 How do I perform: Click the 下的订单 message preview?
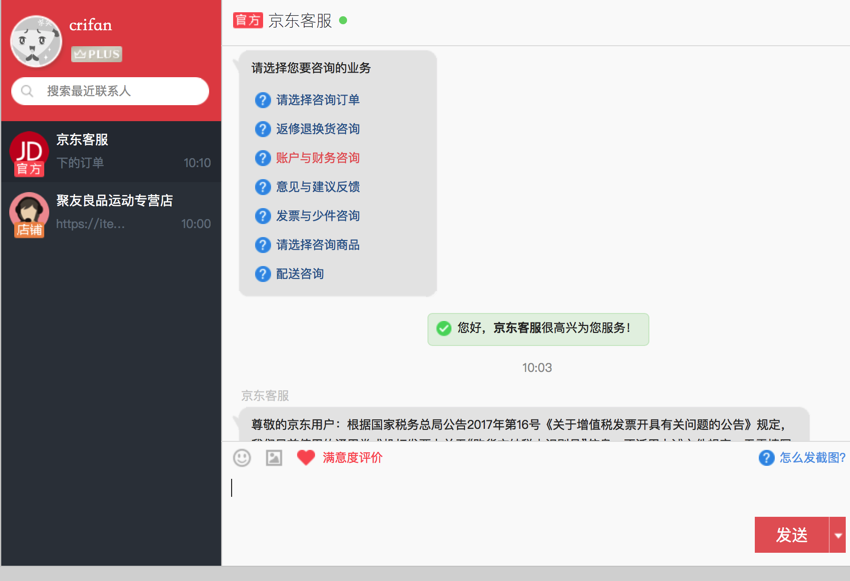click(80, 163)
